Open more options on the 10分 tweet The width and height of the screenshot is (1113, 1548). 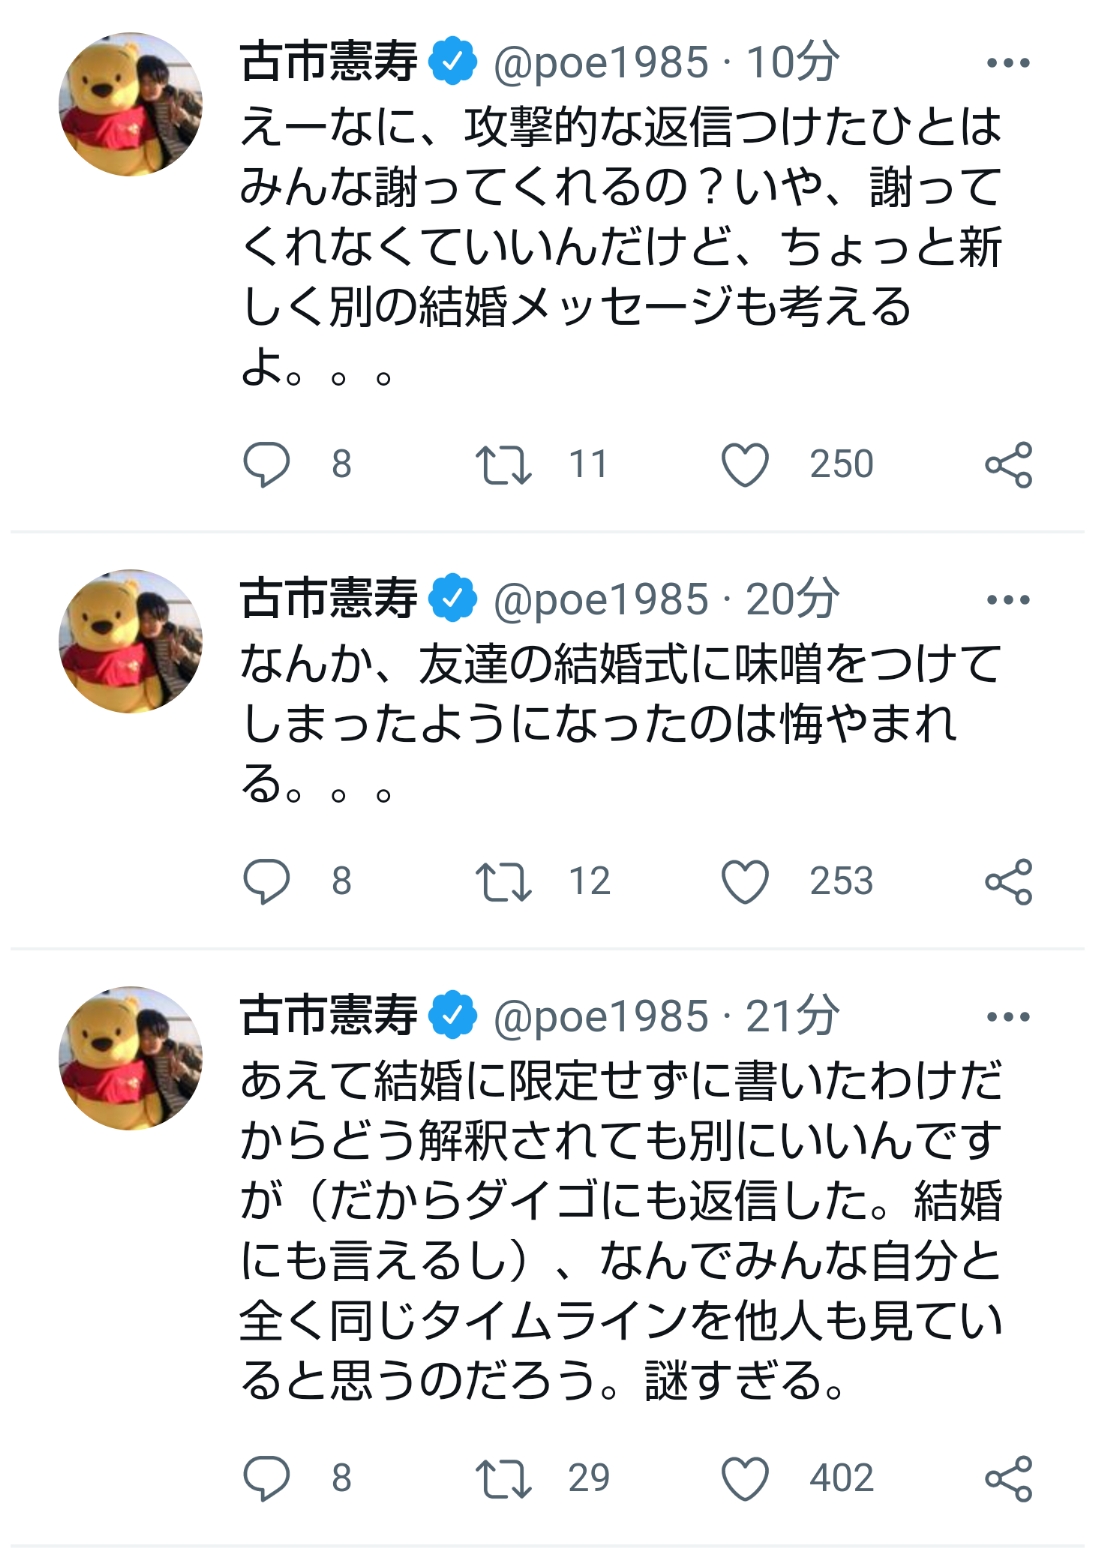pos(1008,63)
